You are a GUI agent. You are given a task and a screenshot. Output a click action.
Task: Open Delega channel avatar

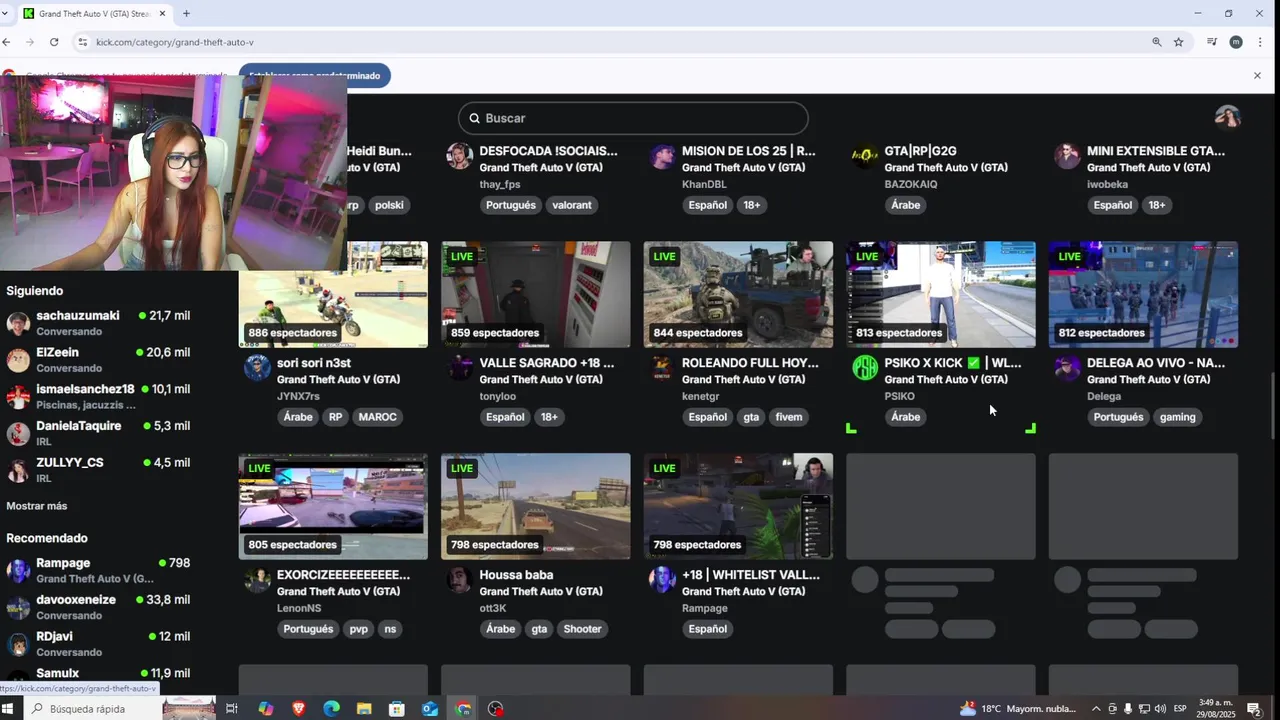pos(1067,367)
